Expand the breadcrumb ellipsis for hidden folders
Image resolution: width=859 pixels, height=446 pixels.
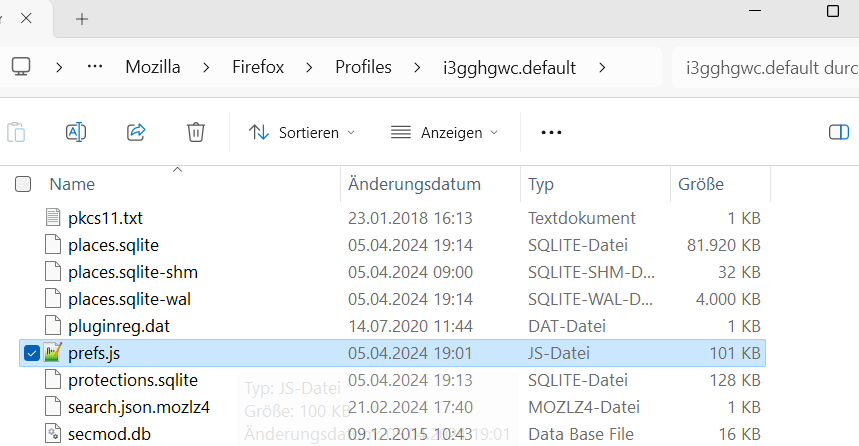click(96, 67)
